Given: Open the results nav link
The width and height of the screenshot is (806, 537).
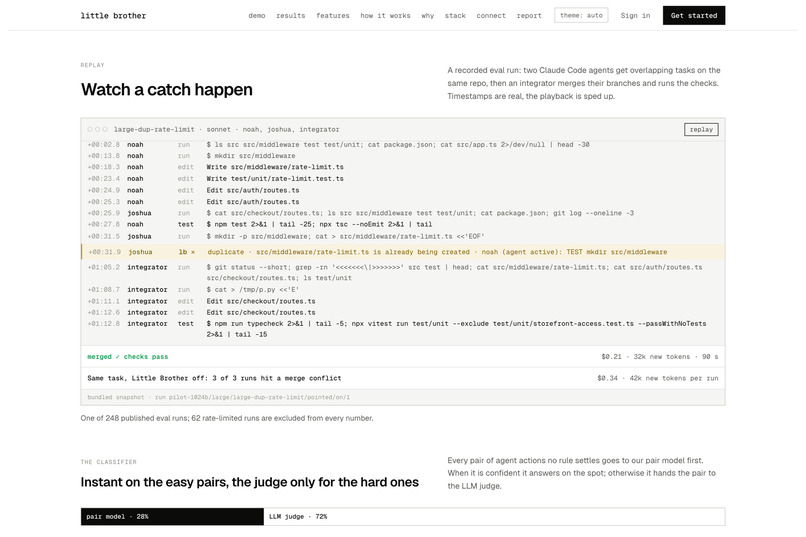Looking at the screenshot, I should 290,15.
